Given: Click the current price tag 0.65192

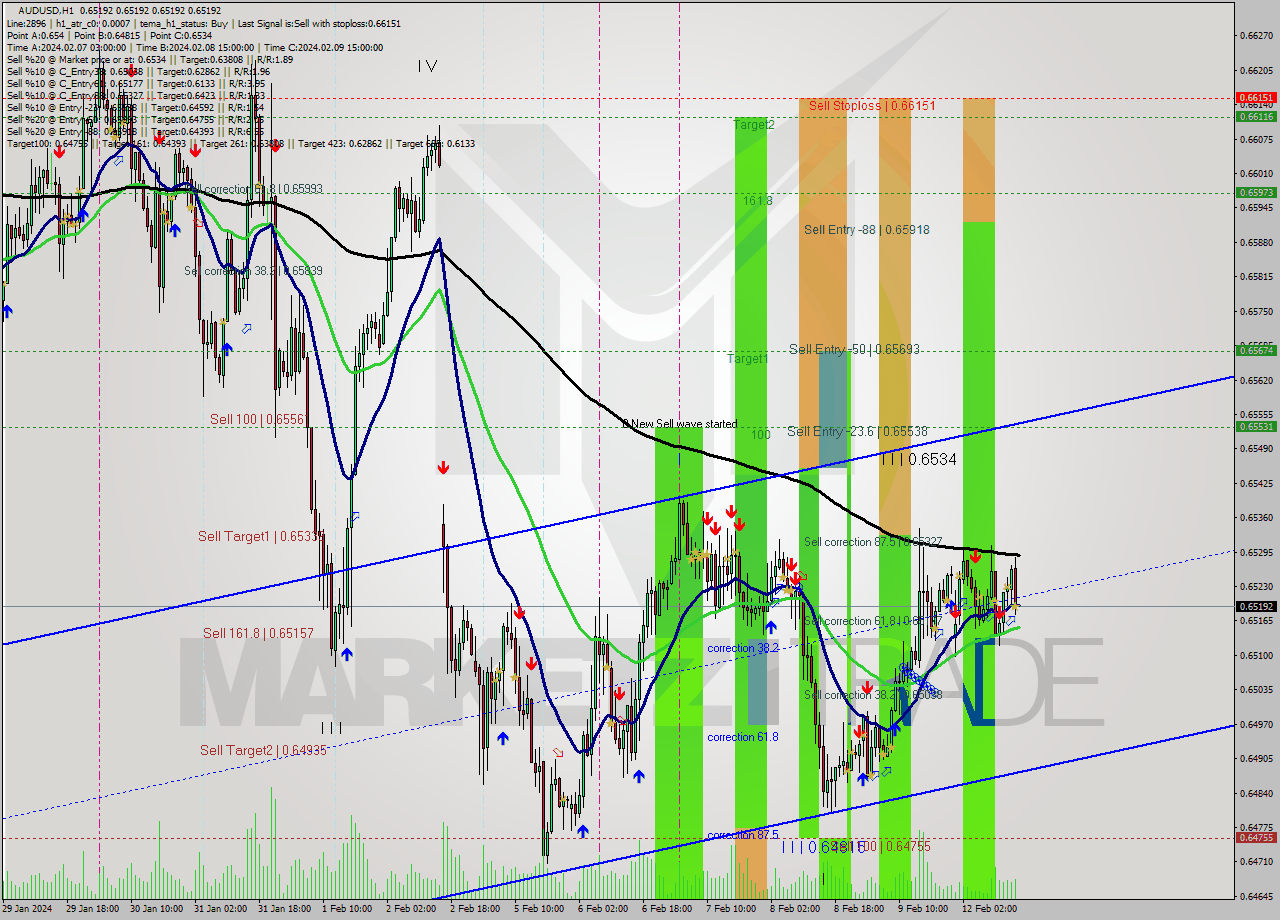Looking at the screenshot, I should click(1256, 606).
